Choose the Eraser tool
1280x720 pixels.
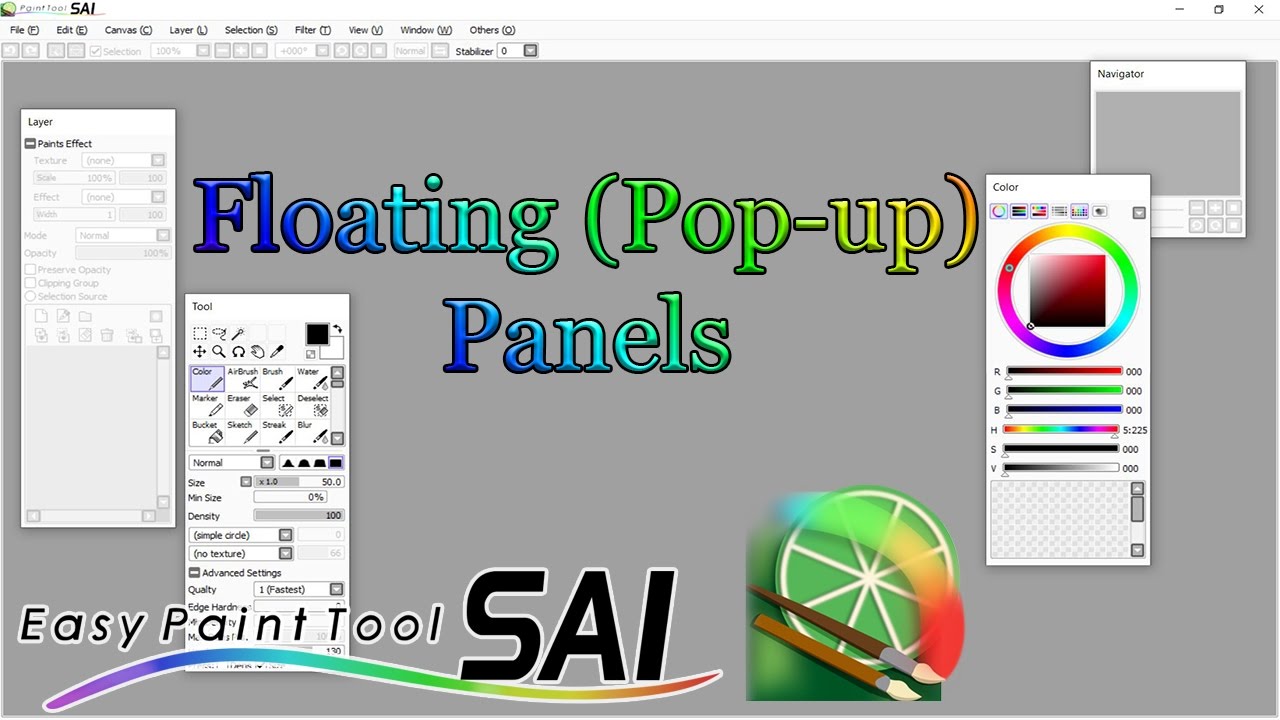[242, 405]
